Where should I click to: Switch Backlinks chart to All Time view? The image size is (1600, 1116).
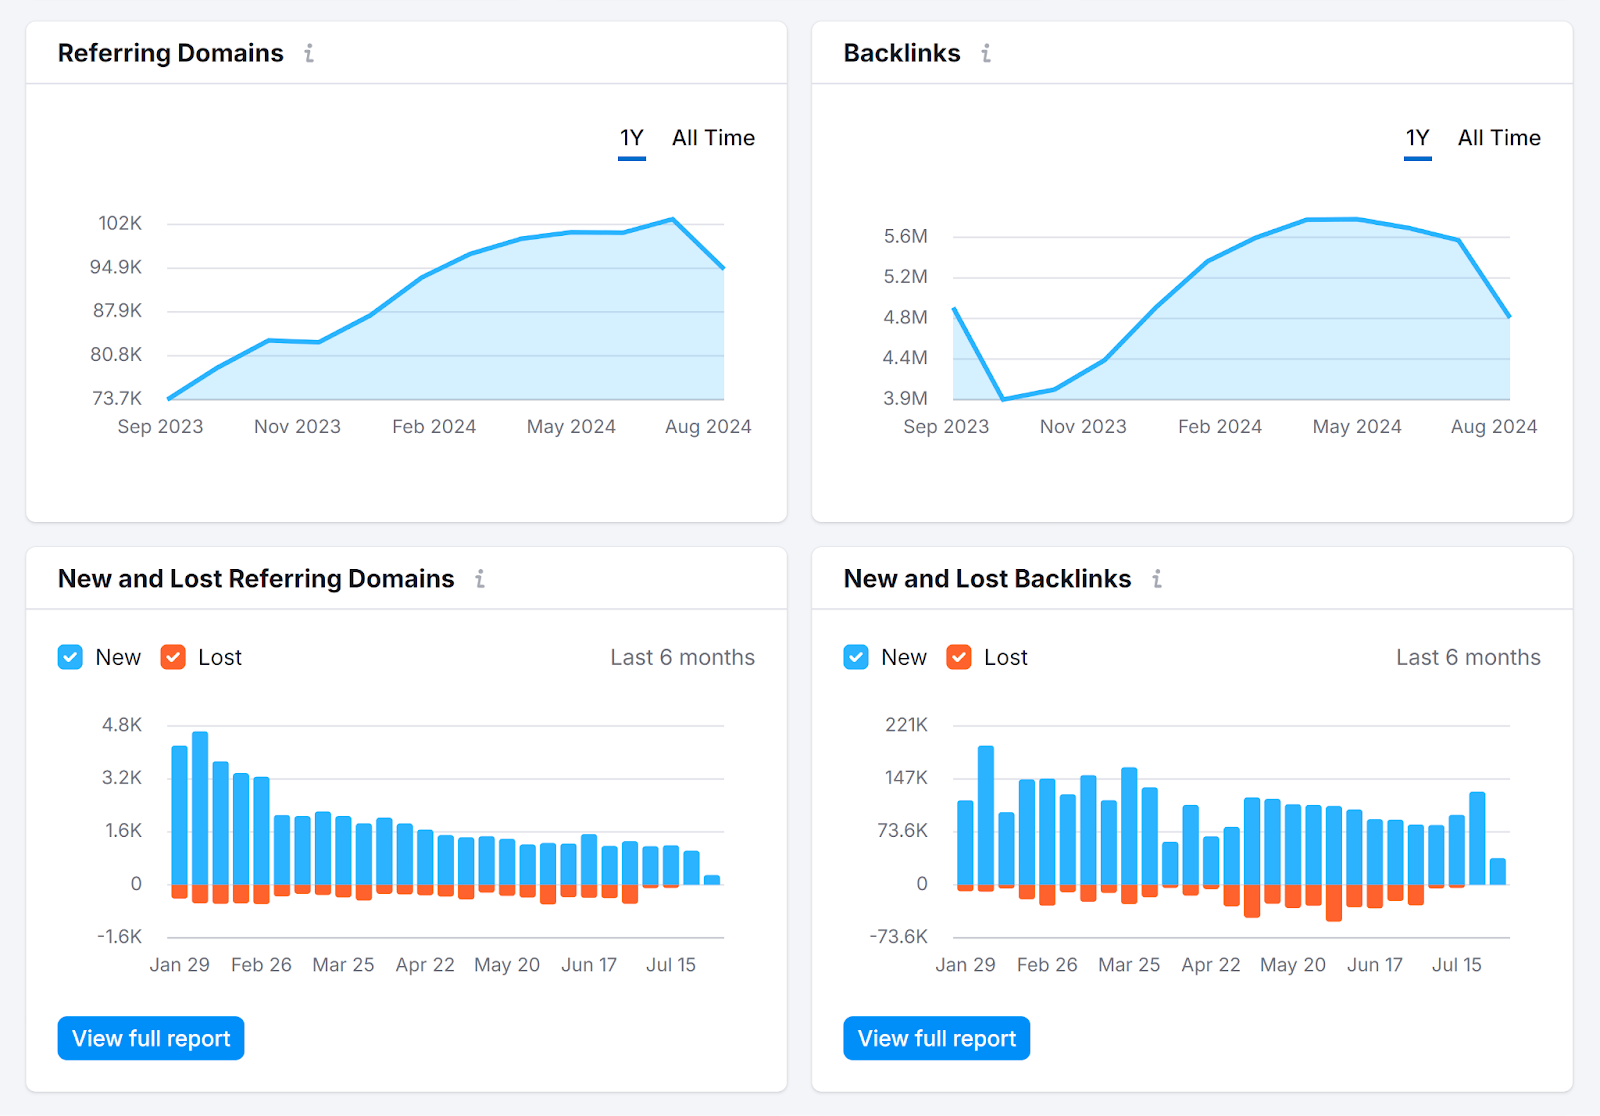1499,138
